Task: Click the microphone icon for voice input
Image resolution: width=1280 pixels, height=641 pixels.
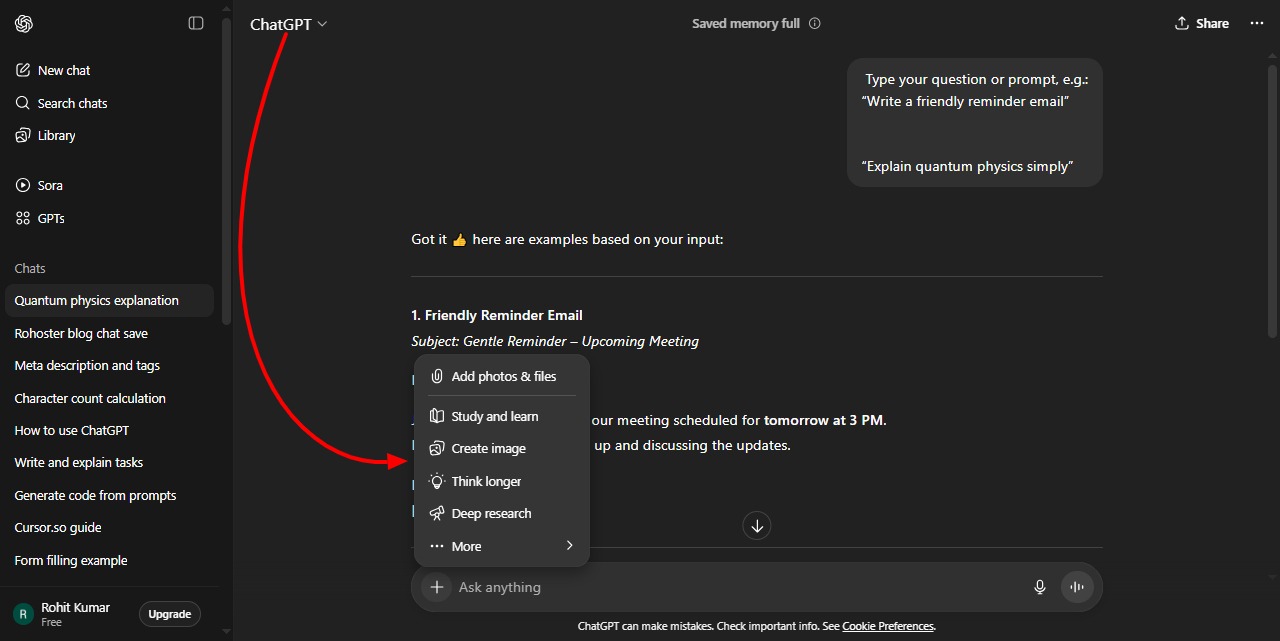Action: point(1040,587)
